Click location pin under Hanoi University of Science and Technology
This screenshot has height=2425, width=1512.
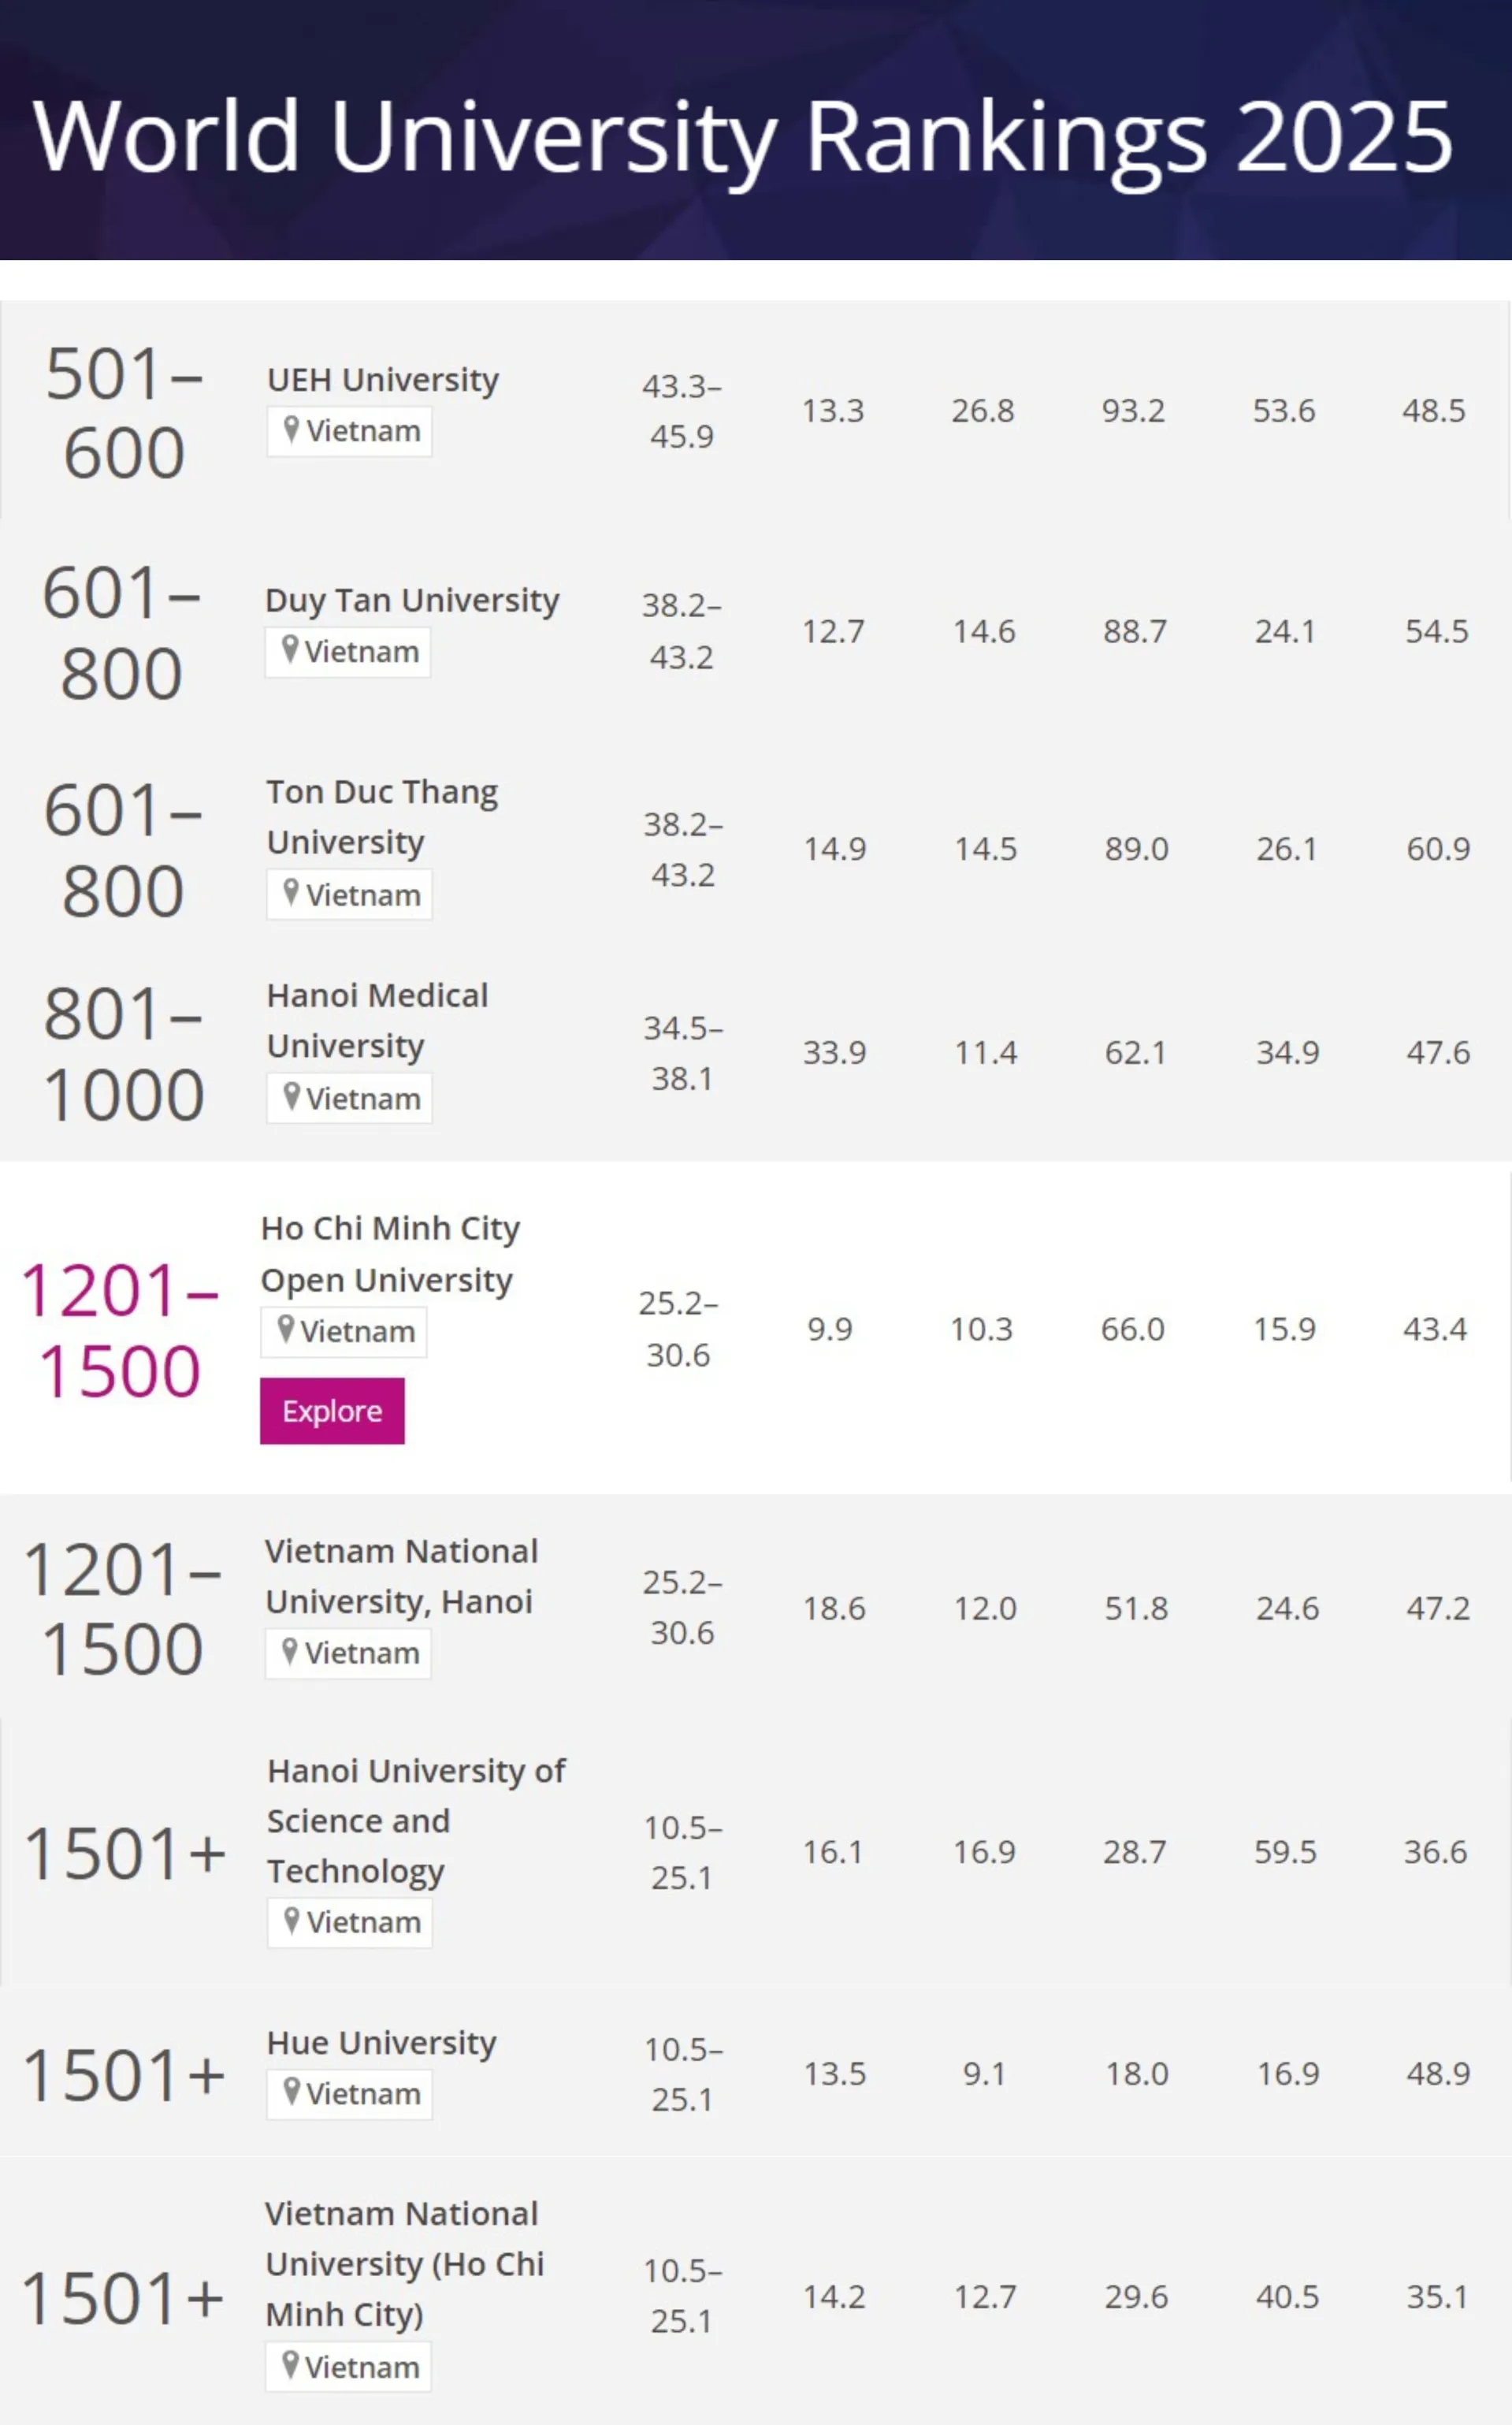click(292, 1921)
